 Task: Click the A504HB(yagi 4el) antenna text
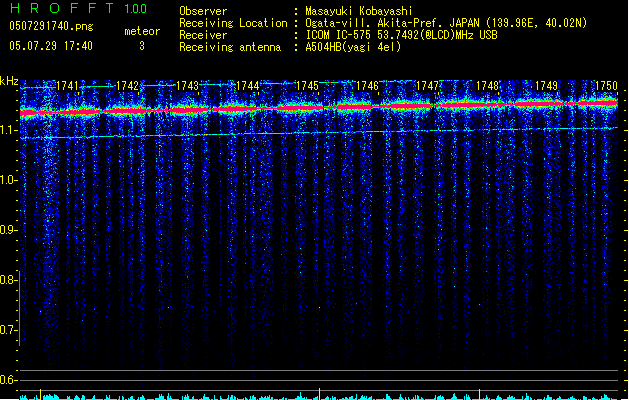click(353, 47)
